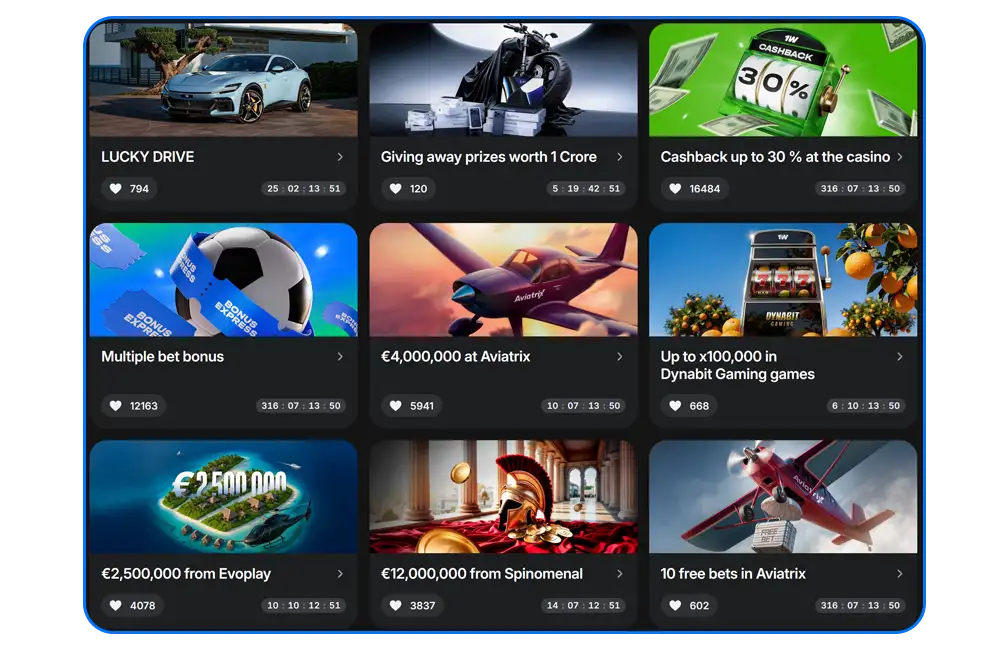This screenshot has height=650, width=1000.
Task: Like the €2,500,000 from Evoplay promotion
Action: pyautogui.click(x=115, y=605)
